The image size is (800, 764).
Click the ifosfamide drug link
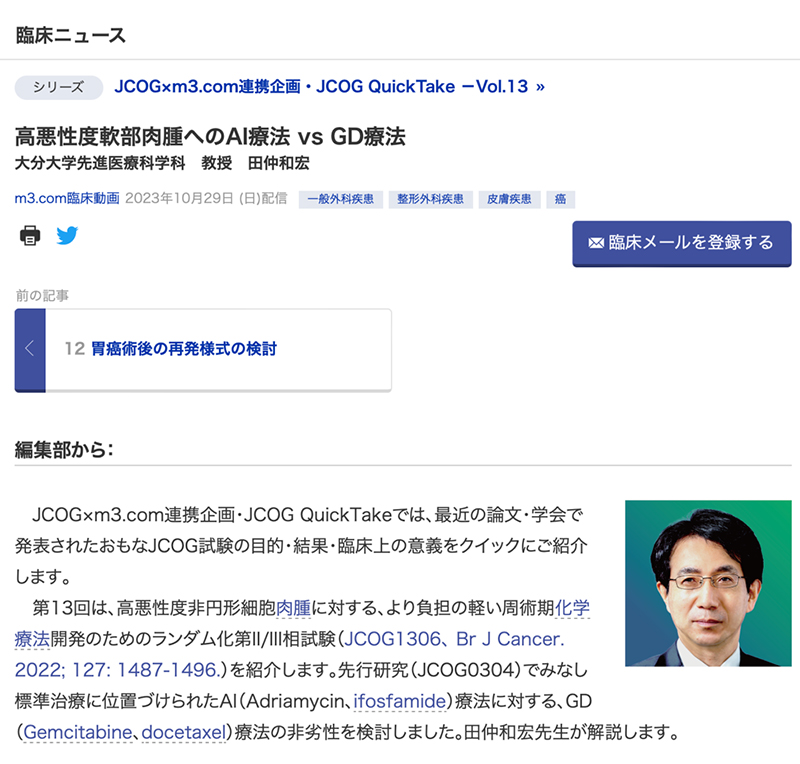coord(399,701)
